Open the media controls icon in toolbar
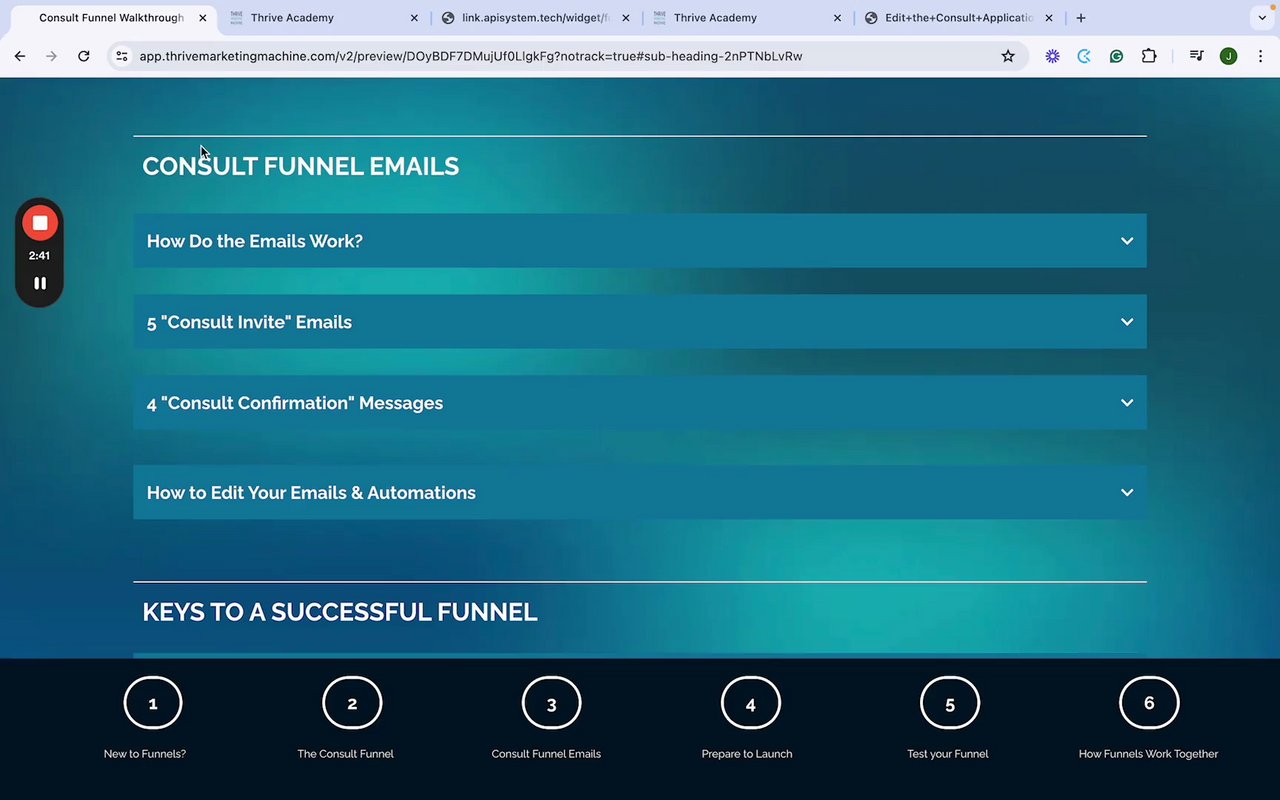1280x800 pixels. click(1196, 56)
